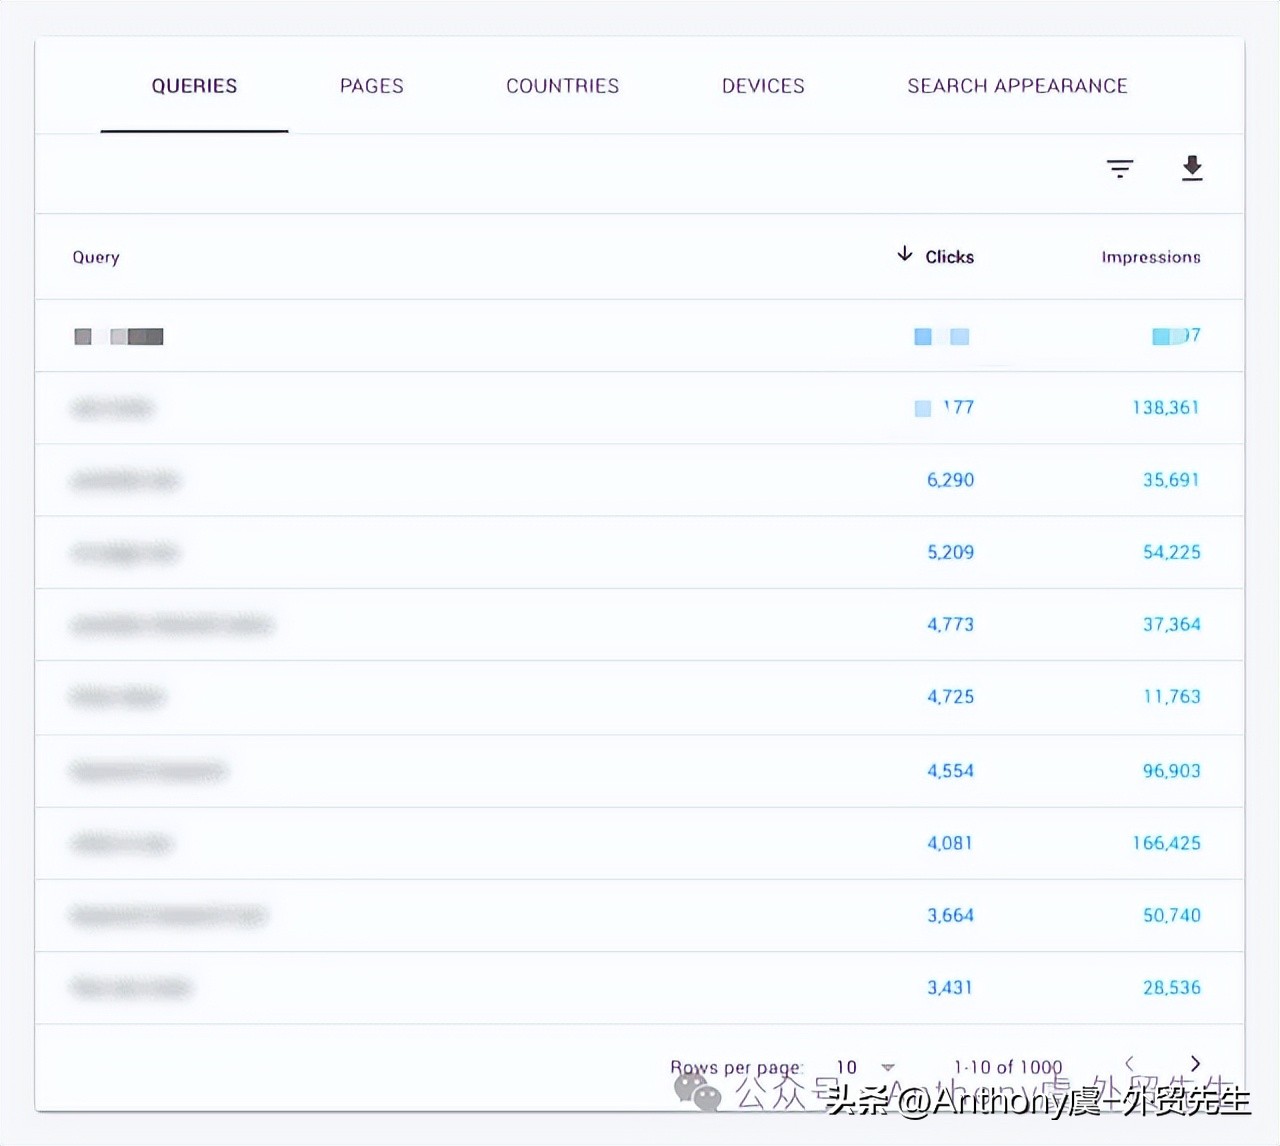The width and height of the screenshot is (1280, 1146).
Task: Click the descending sort arrow beside Clicks
Action: coord(903,255)
